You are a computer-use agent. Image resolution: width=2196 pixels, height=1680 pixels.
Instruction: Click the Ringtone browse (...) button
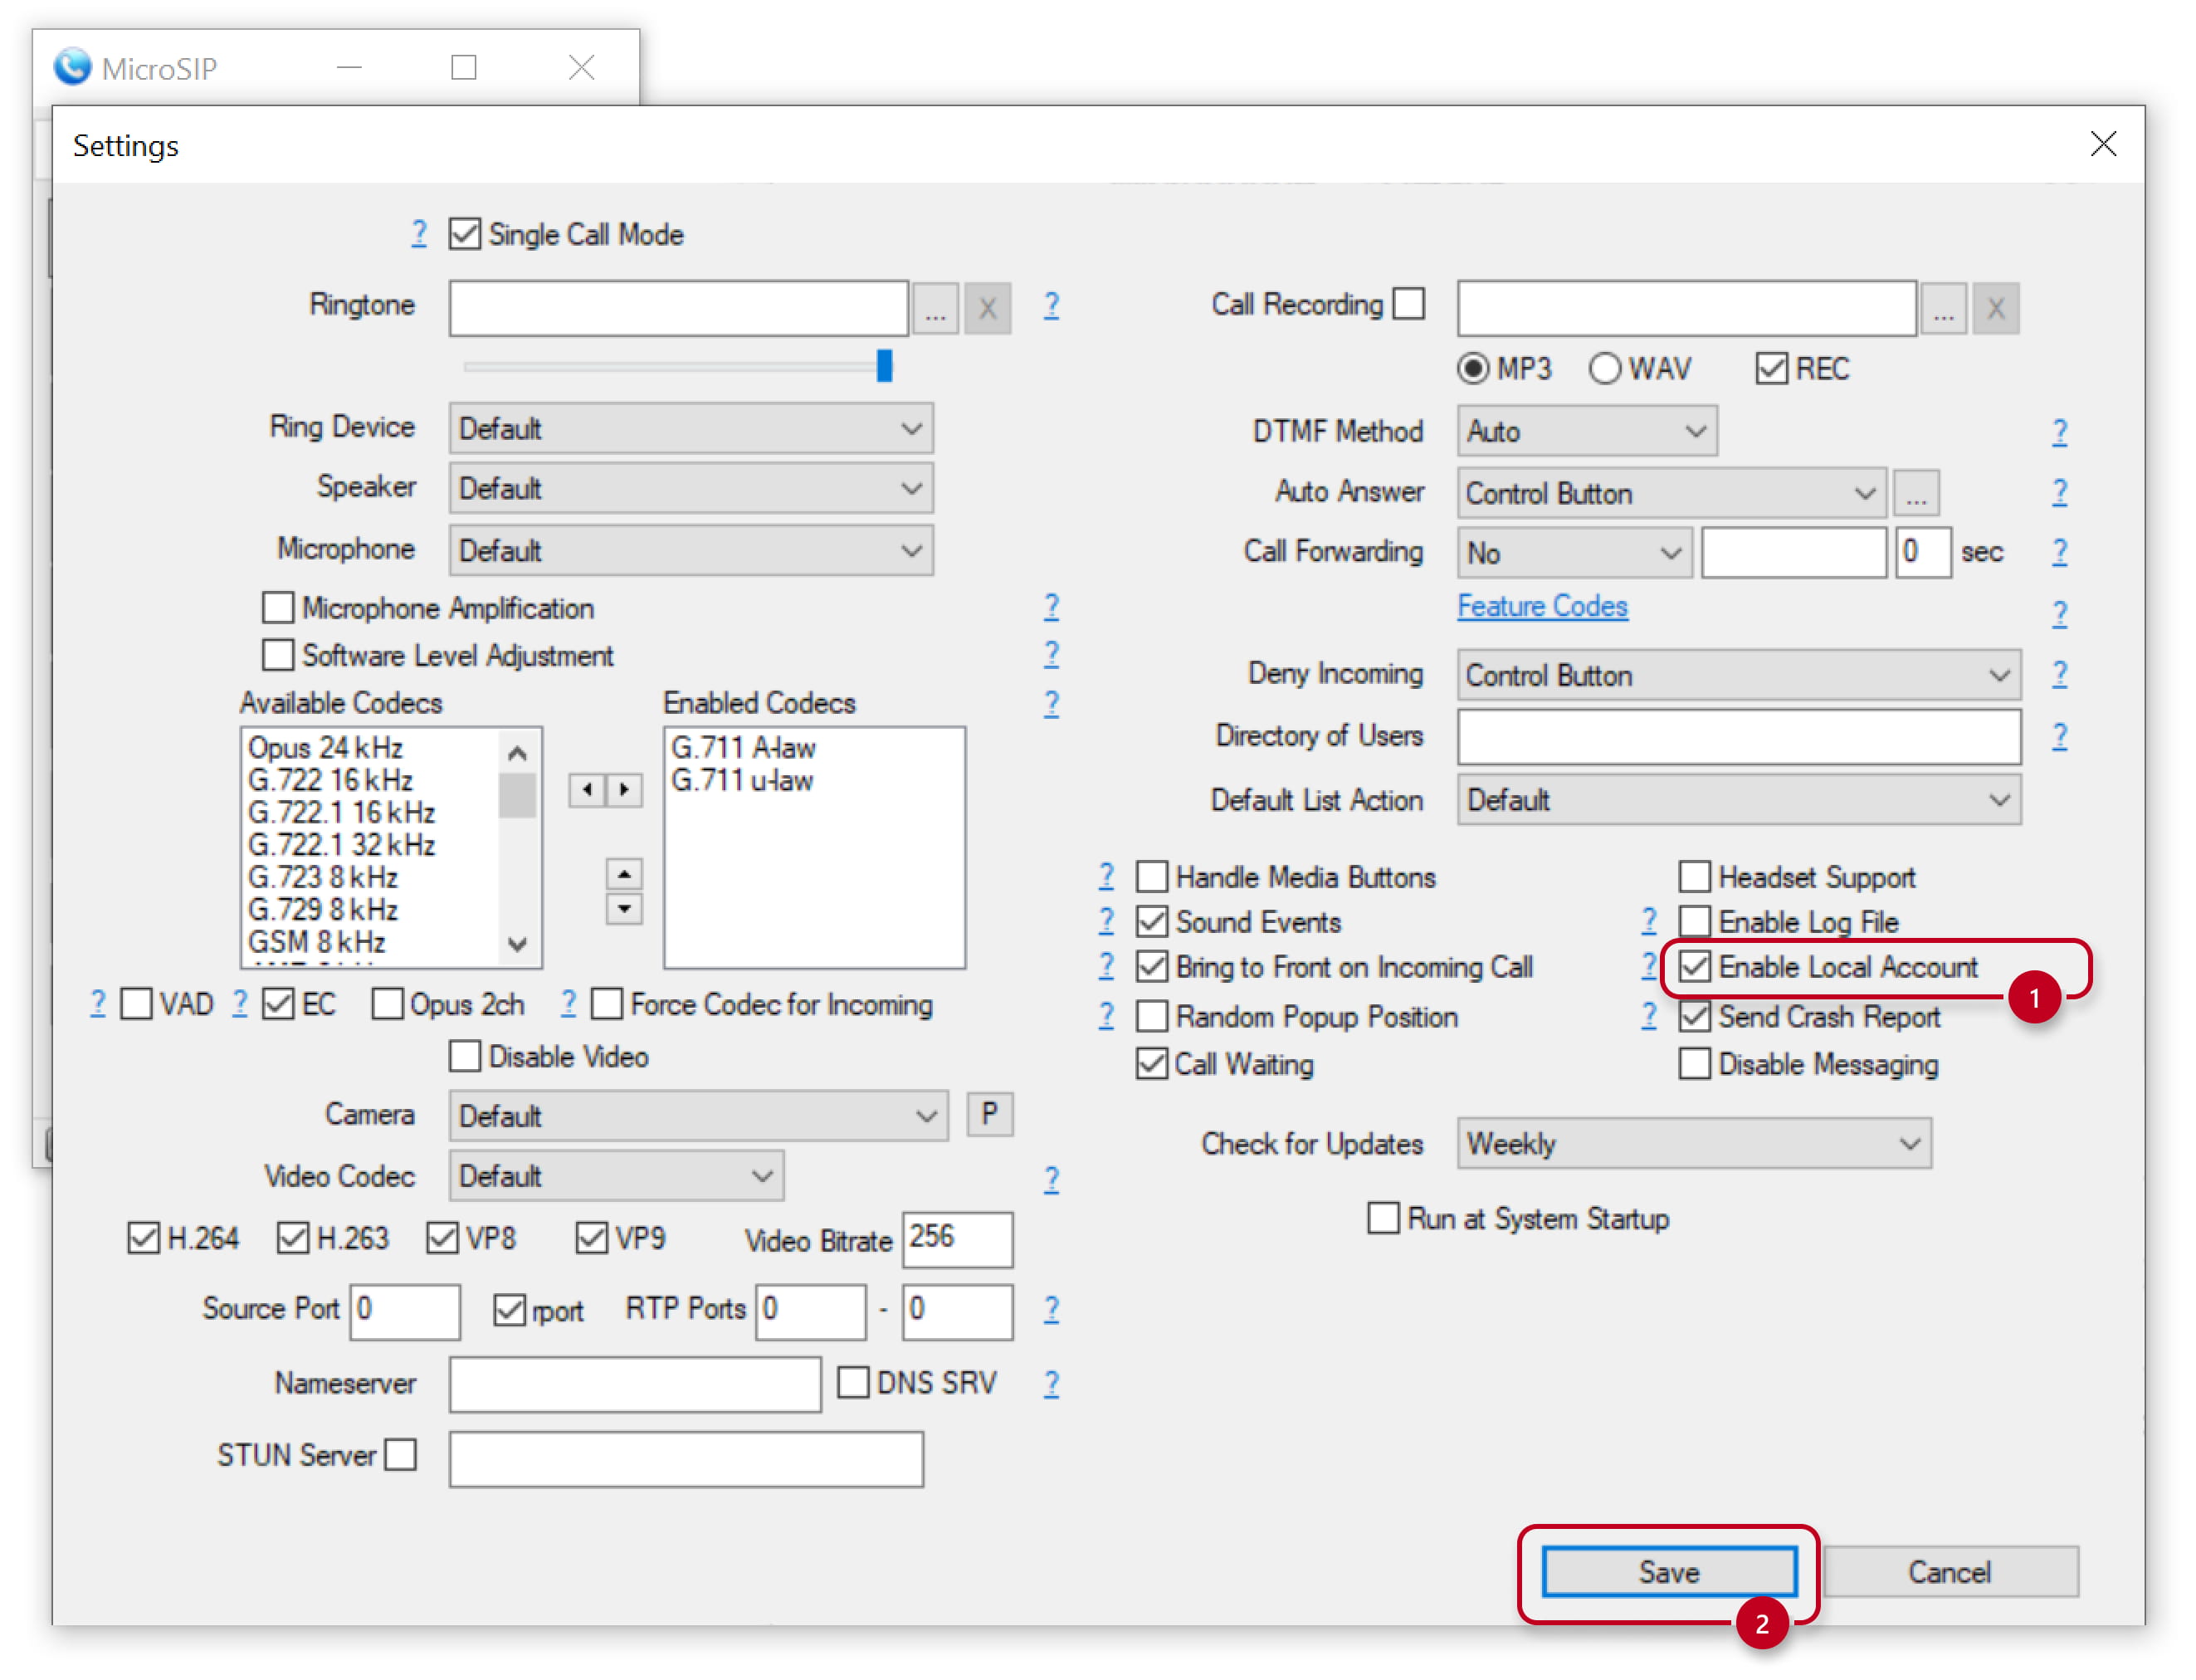[x=935, y=308]
